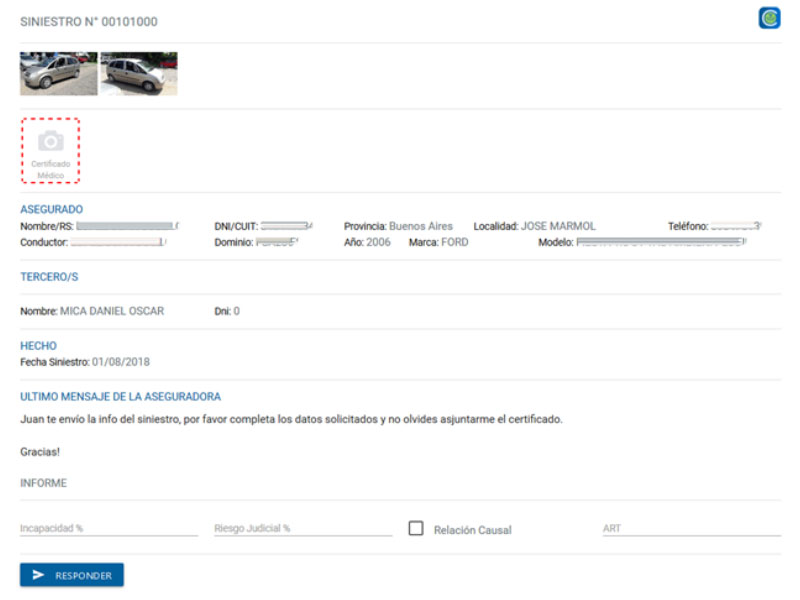Select the Provincia value Buenos Aires

pyautogui.click(x=421, y=226)
